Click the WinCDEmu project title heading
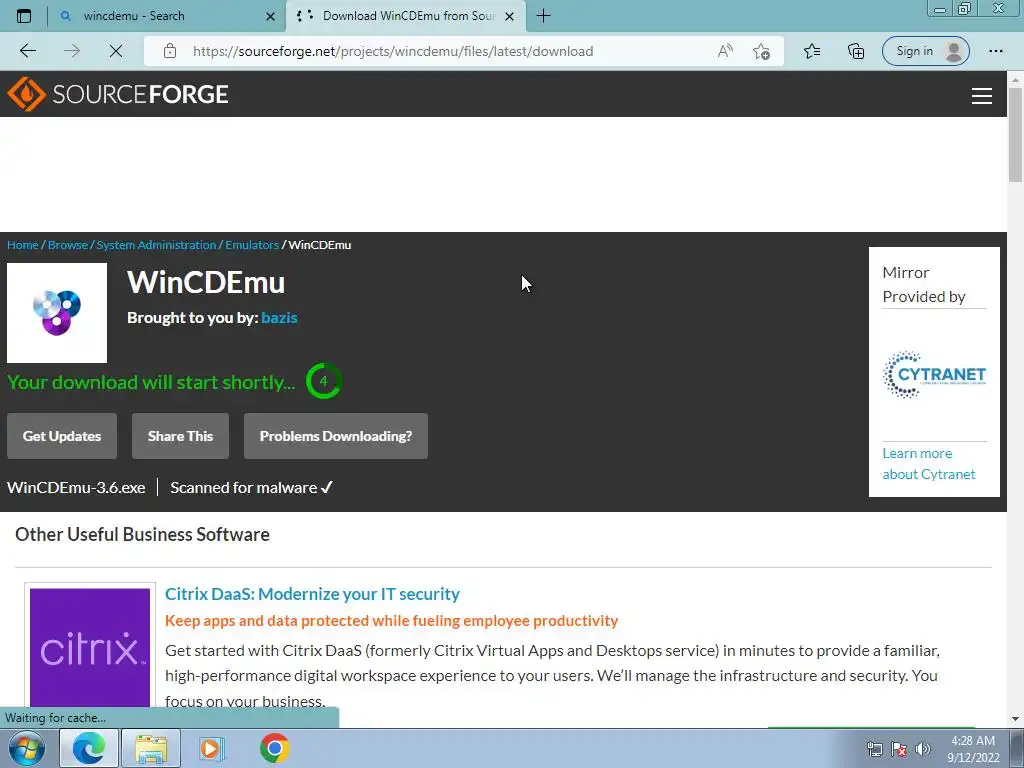1024x768 pixels. 206,282
